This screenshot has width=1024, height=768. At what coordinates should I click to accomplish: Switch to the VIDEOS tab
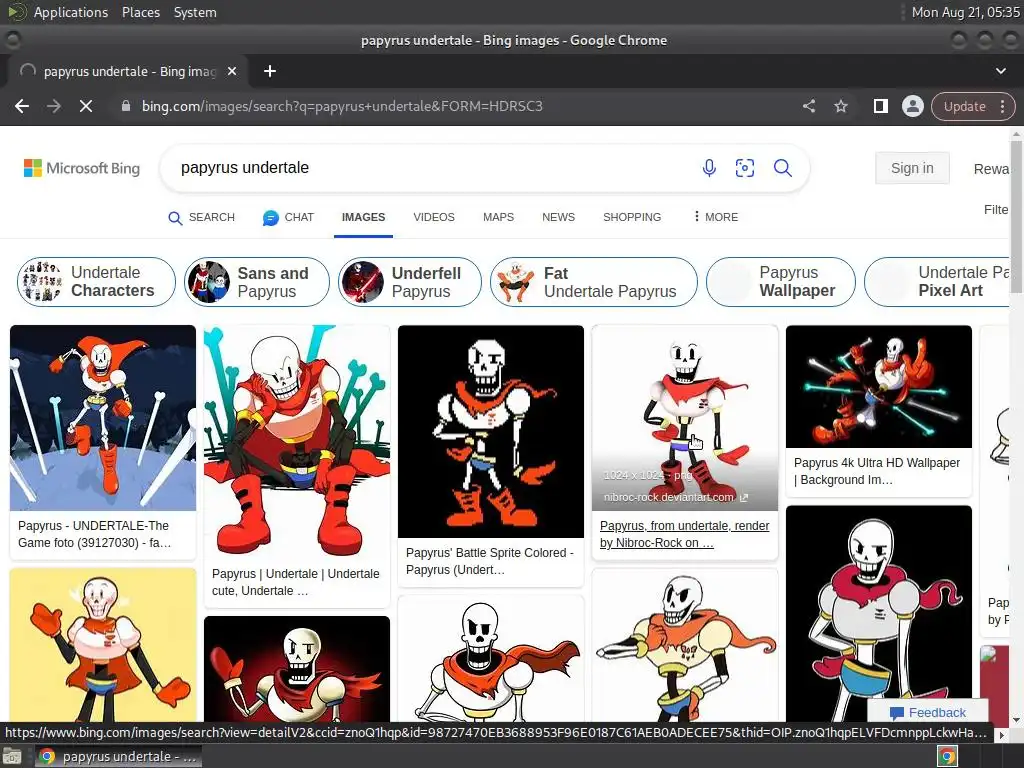click(434, 217)
